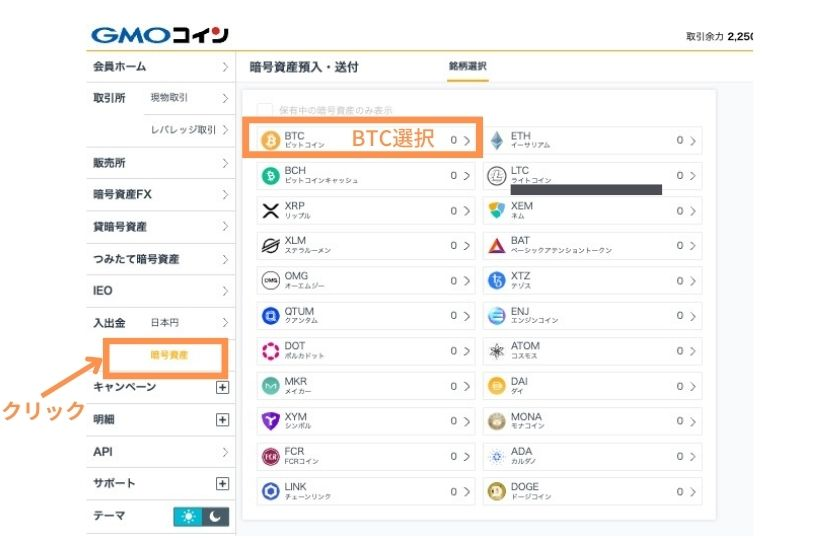Click the QTUM coin icon
840x560 pixels.
click(x=271, y=316)
